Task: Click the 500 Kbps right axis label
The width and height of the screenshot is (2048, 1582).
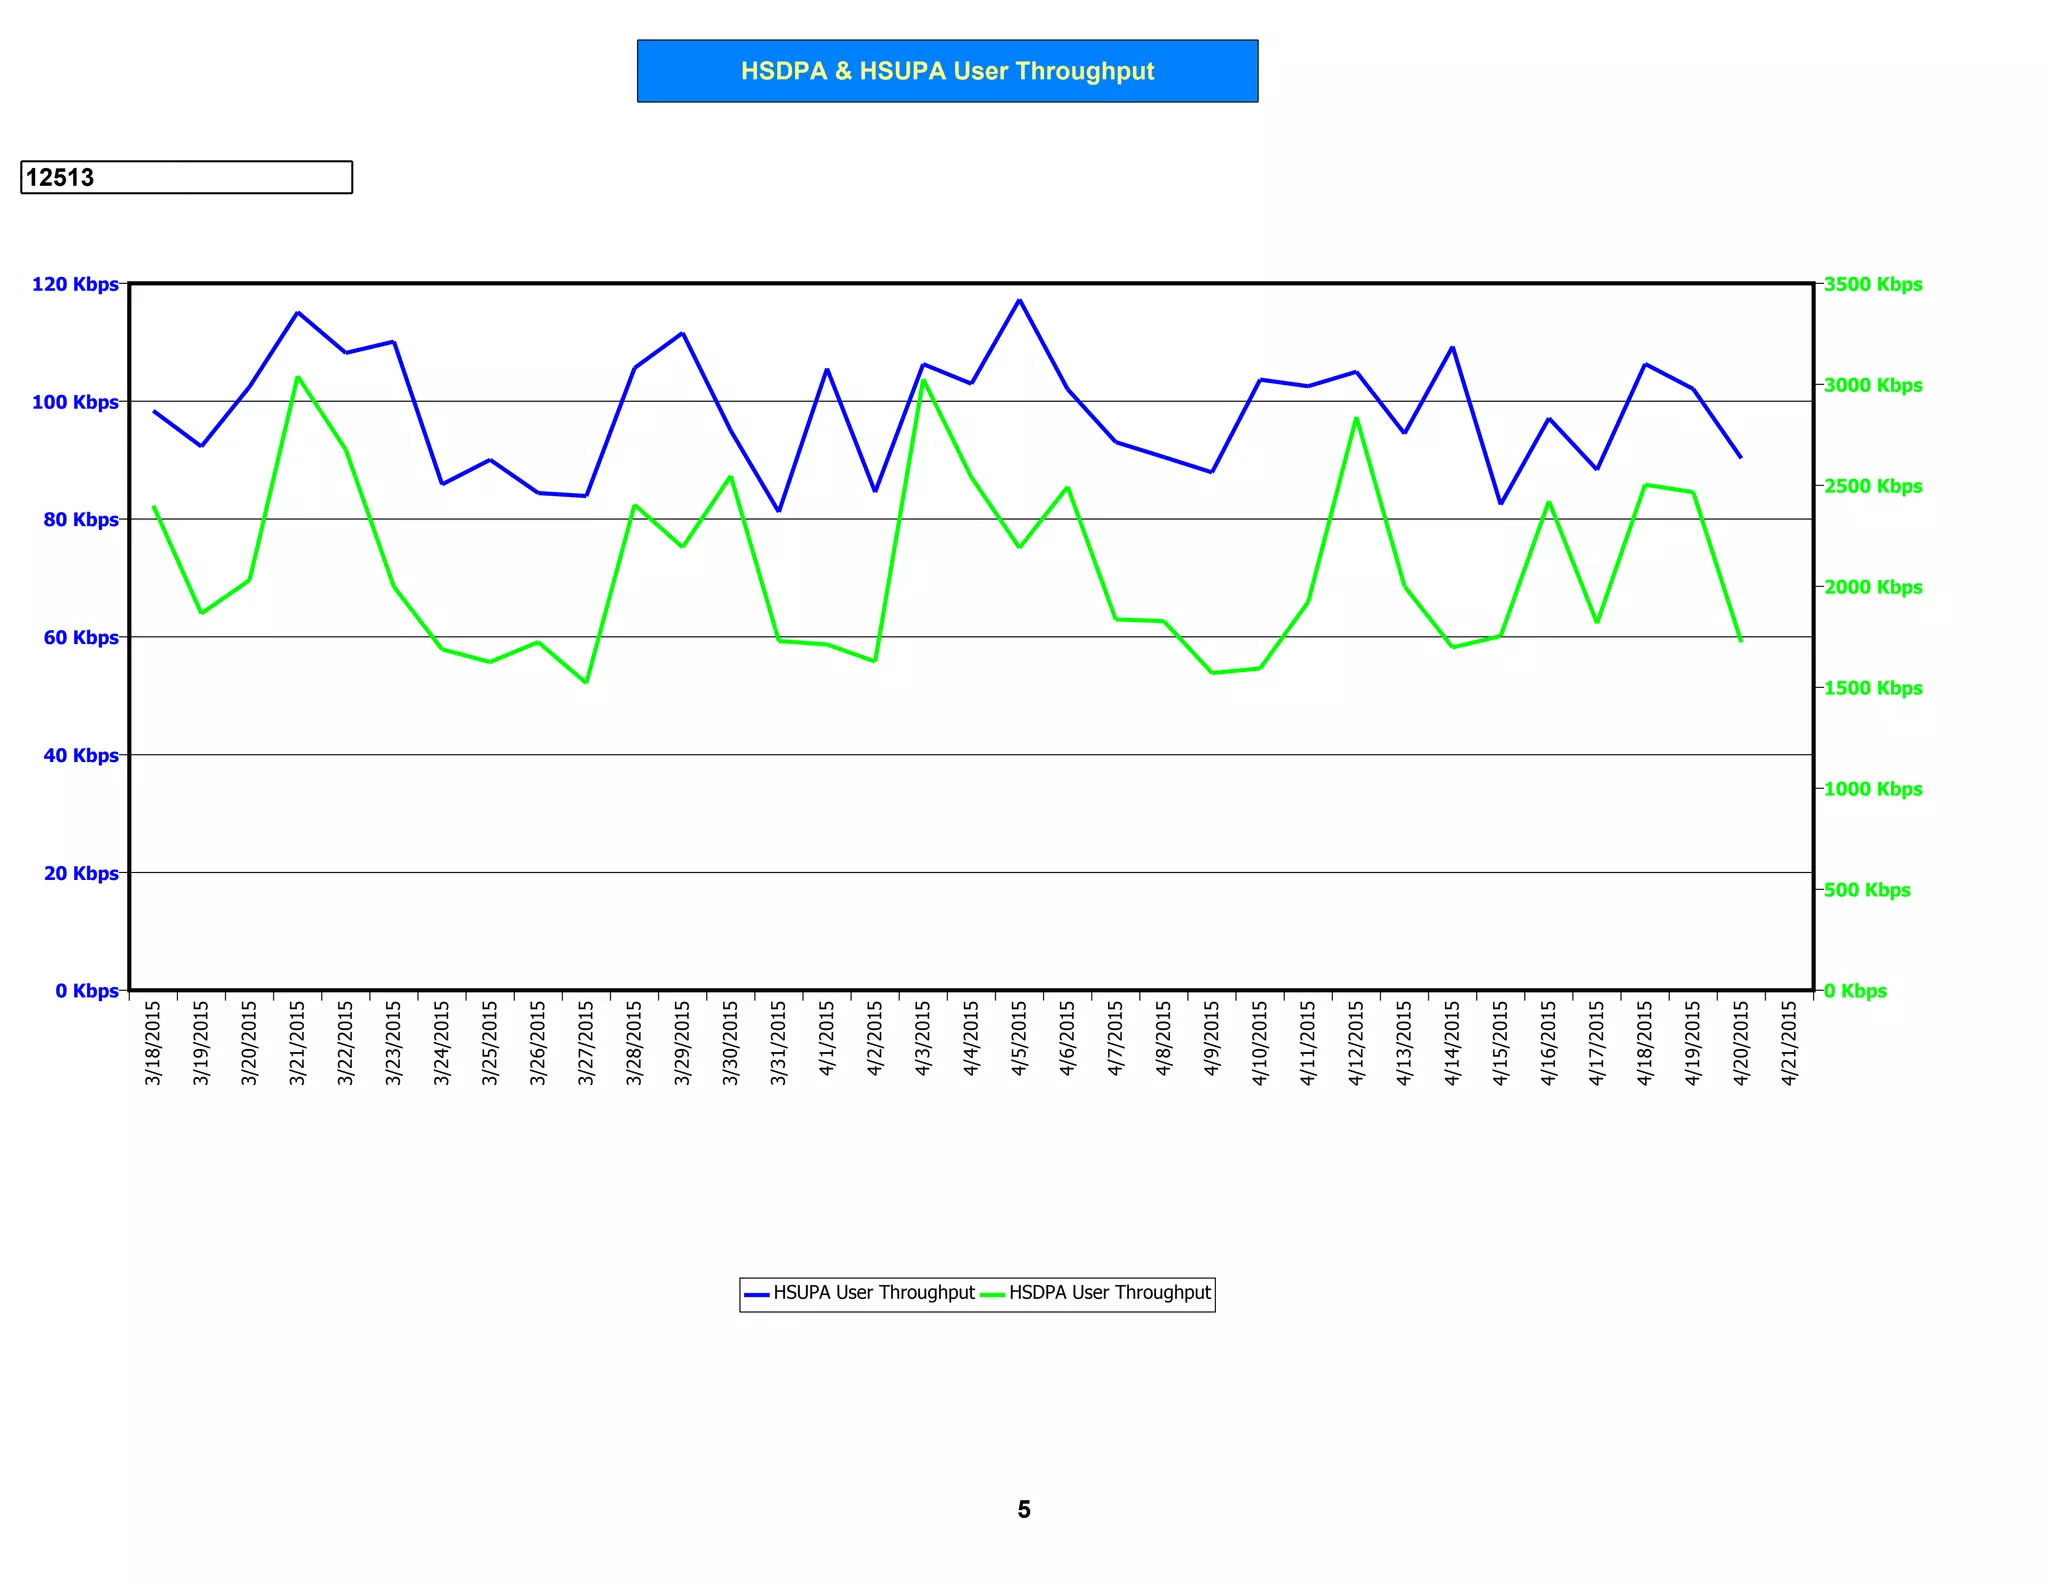Action: point(1867,890)
